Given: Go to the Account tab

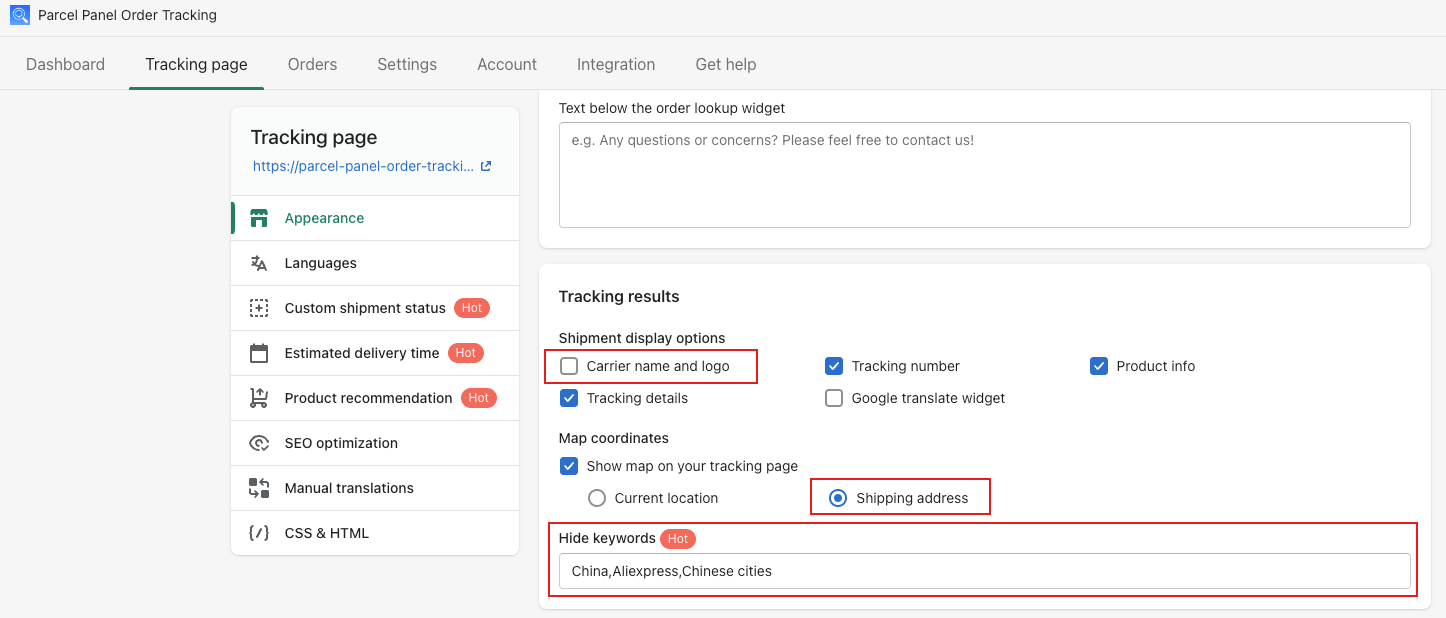Looking at the screenshot, I should tap(507, 64).
